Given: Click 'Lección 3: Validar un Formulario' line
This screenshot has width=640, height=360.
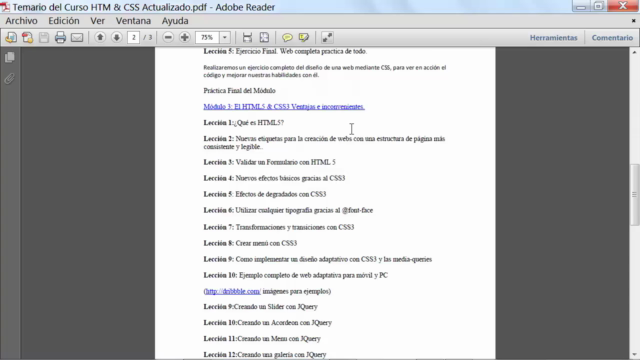Looking at the screenshot, I should point(269,162).
